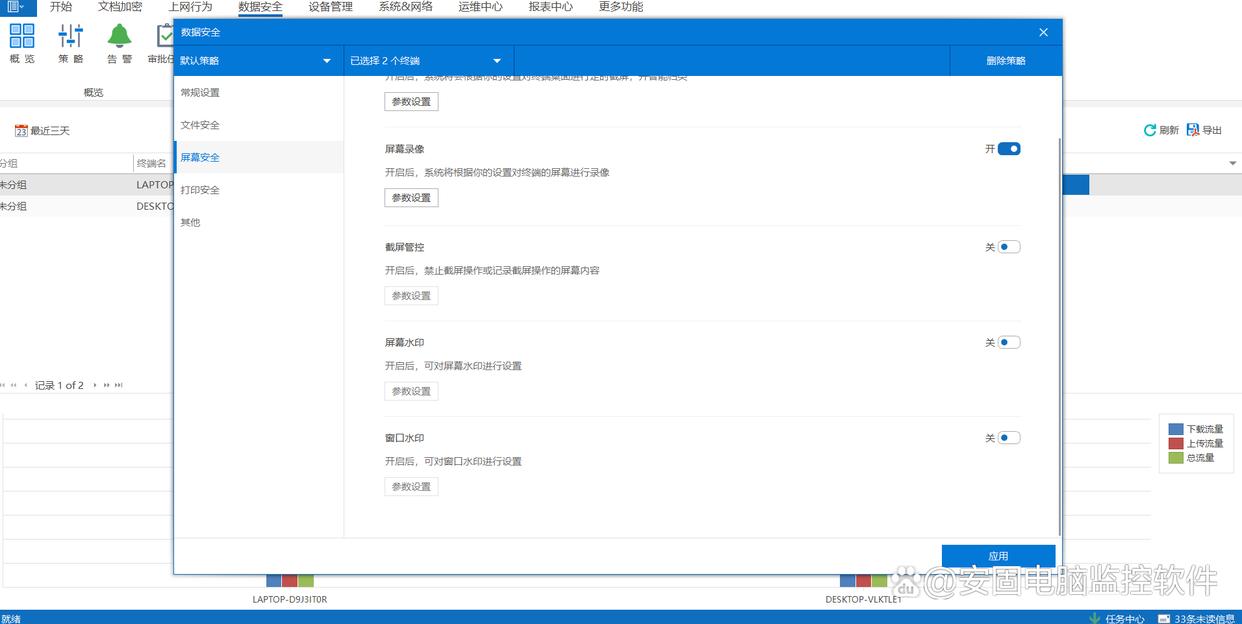Image resolution: width=1242 pixels, height=624 pixels.
Task: Open 任务中心 in the status bar
Action: (1095, 618)
